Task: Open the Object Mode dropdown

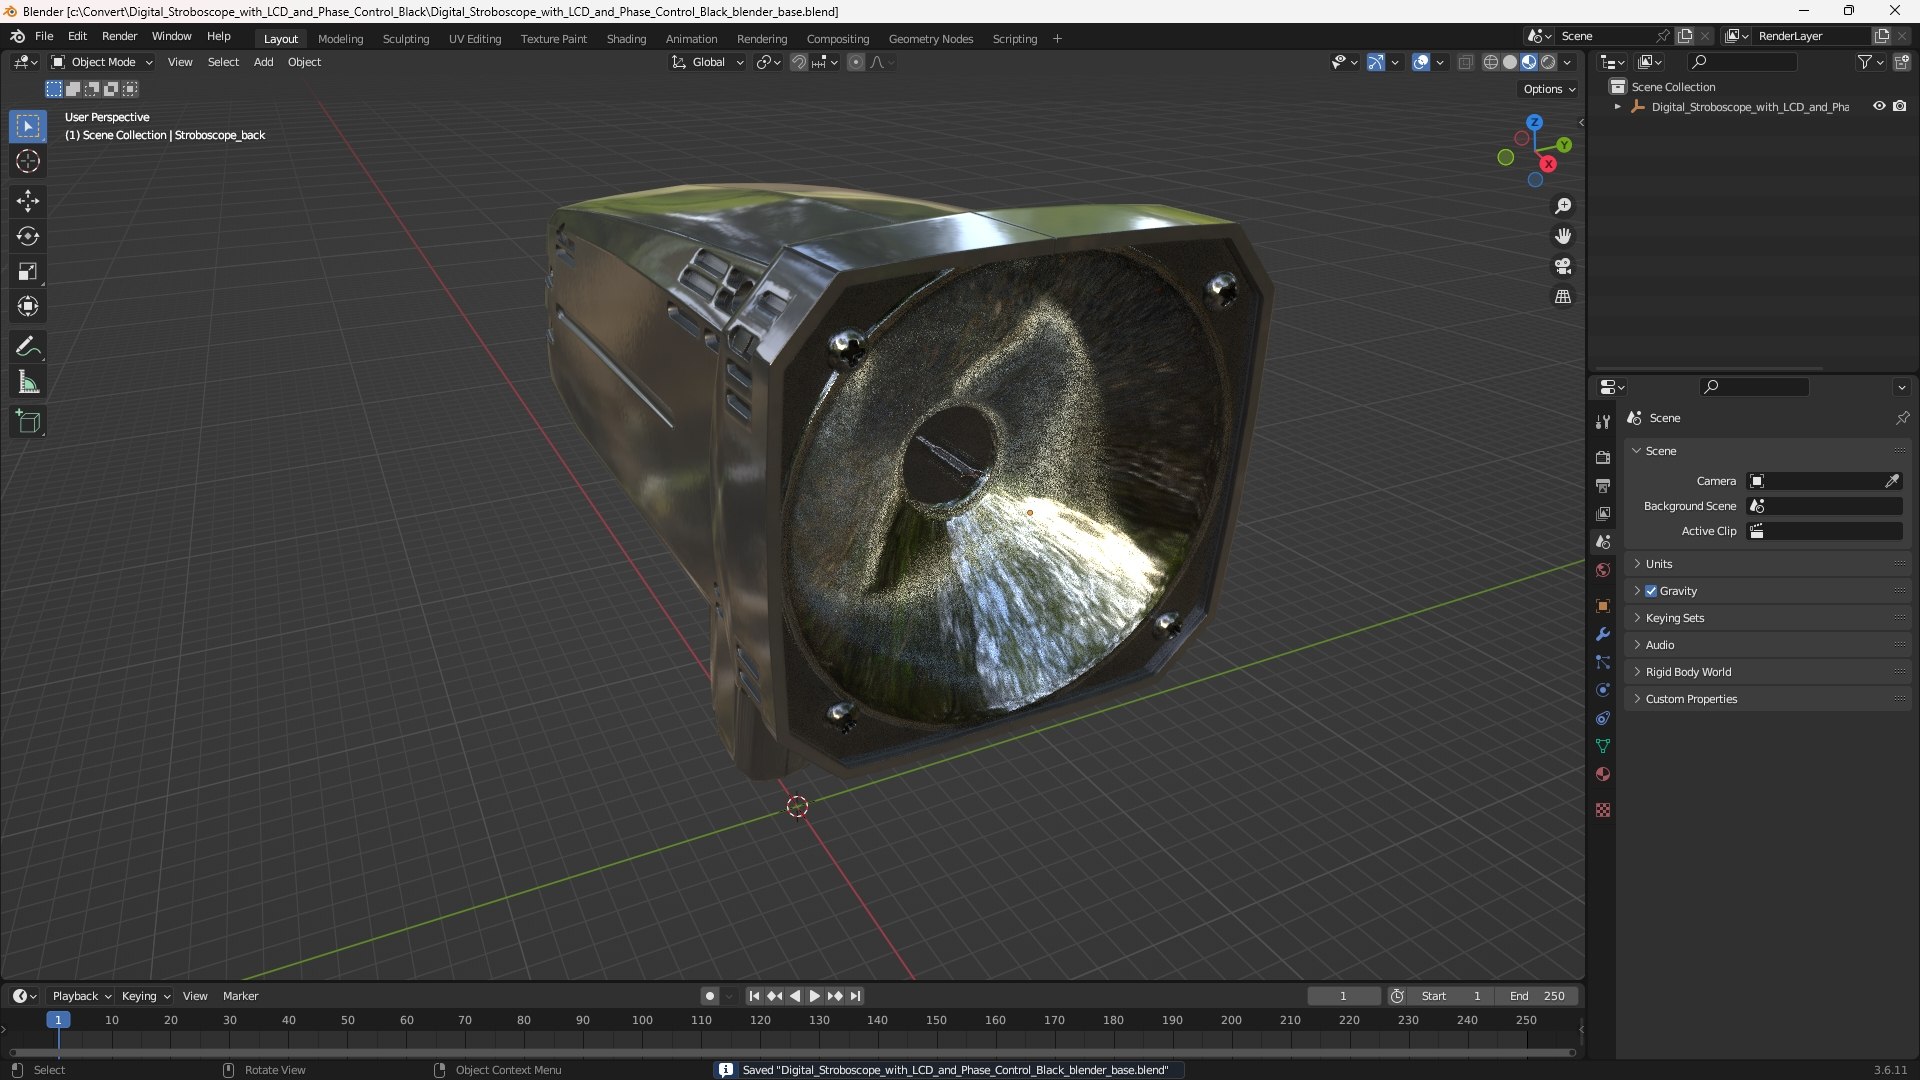Action: pyautogui.click(x=102, y=62)
